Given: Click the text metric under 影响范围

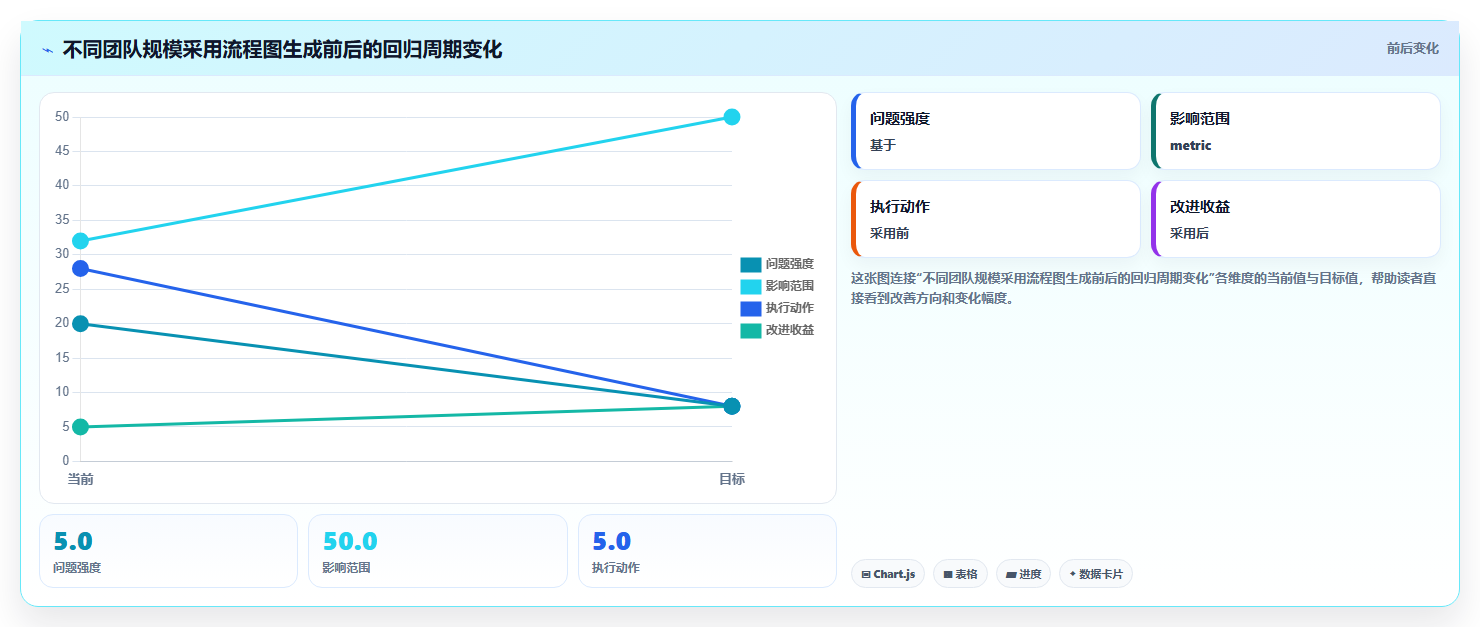Looking at the screenshot, I should pos(1190,145).
